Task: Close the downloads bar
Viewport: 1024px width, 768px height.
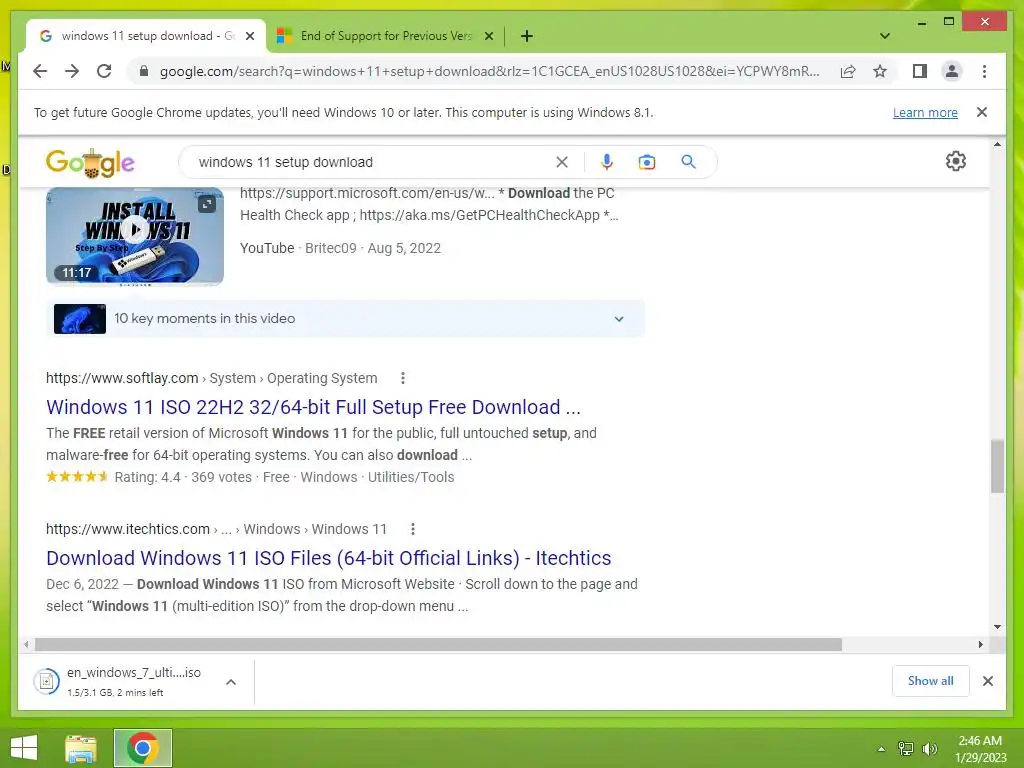Action: [x=987, y=681]
